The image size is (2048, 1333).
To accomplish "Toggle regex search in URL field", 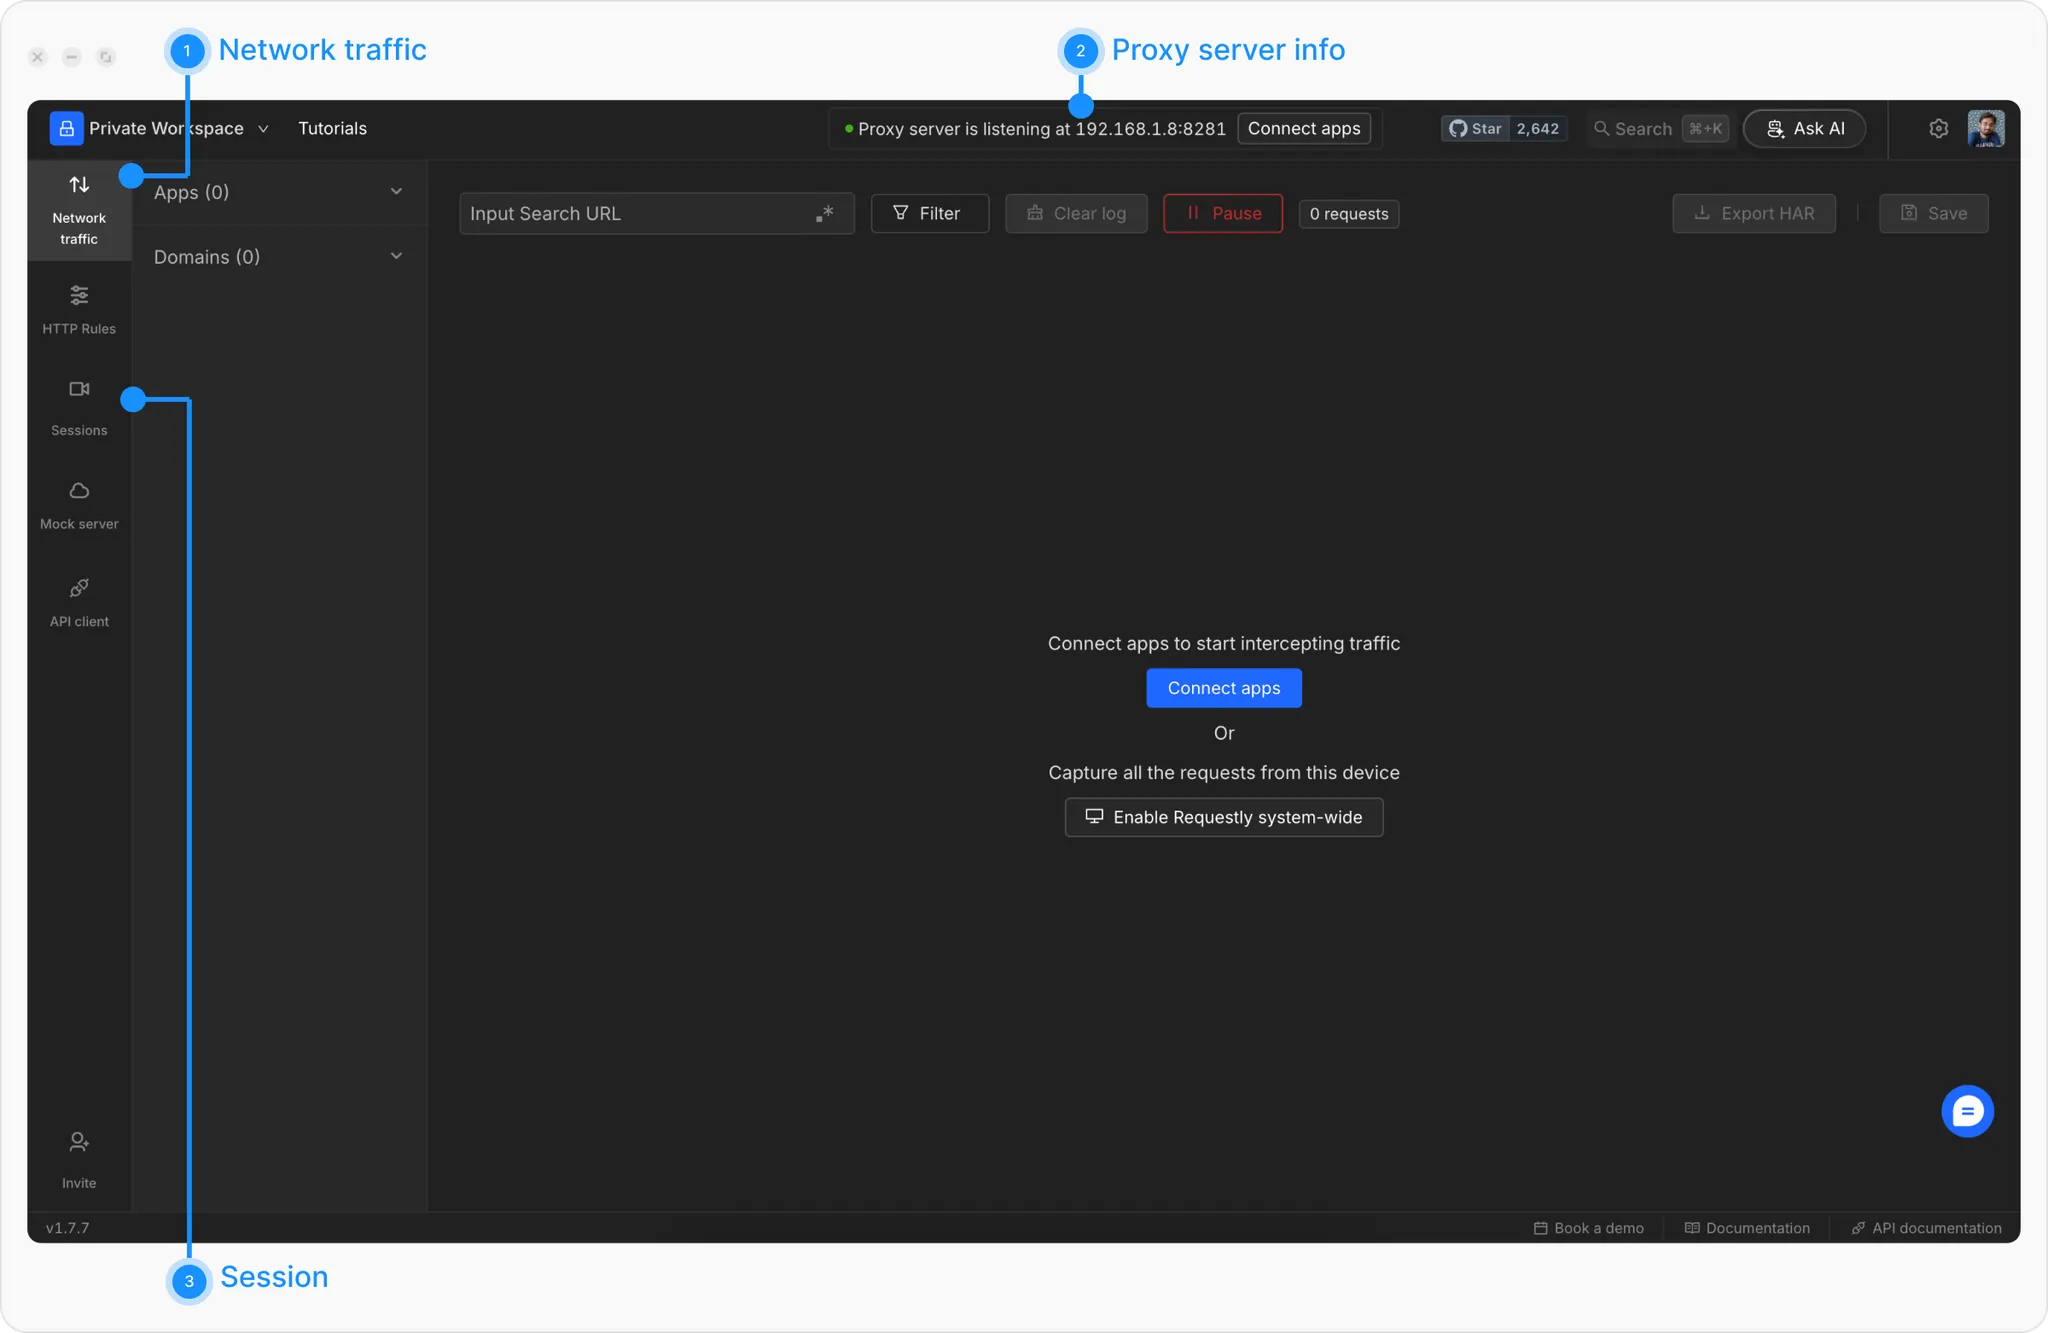I will (x=824, y=214).
